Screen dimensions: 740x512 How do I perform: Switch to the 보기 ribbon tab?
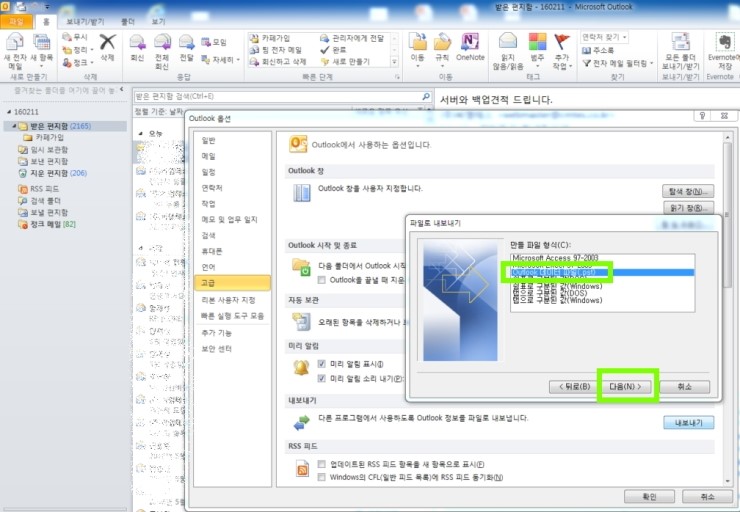(159, 22)
